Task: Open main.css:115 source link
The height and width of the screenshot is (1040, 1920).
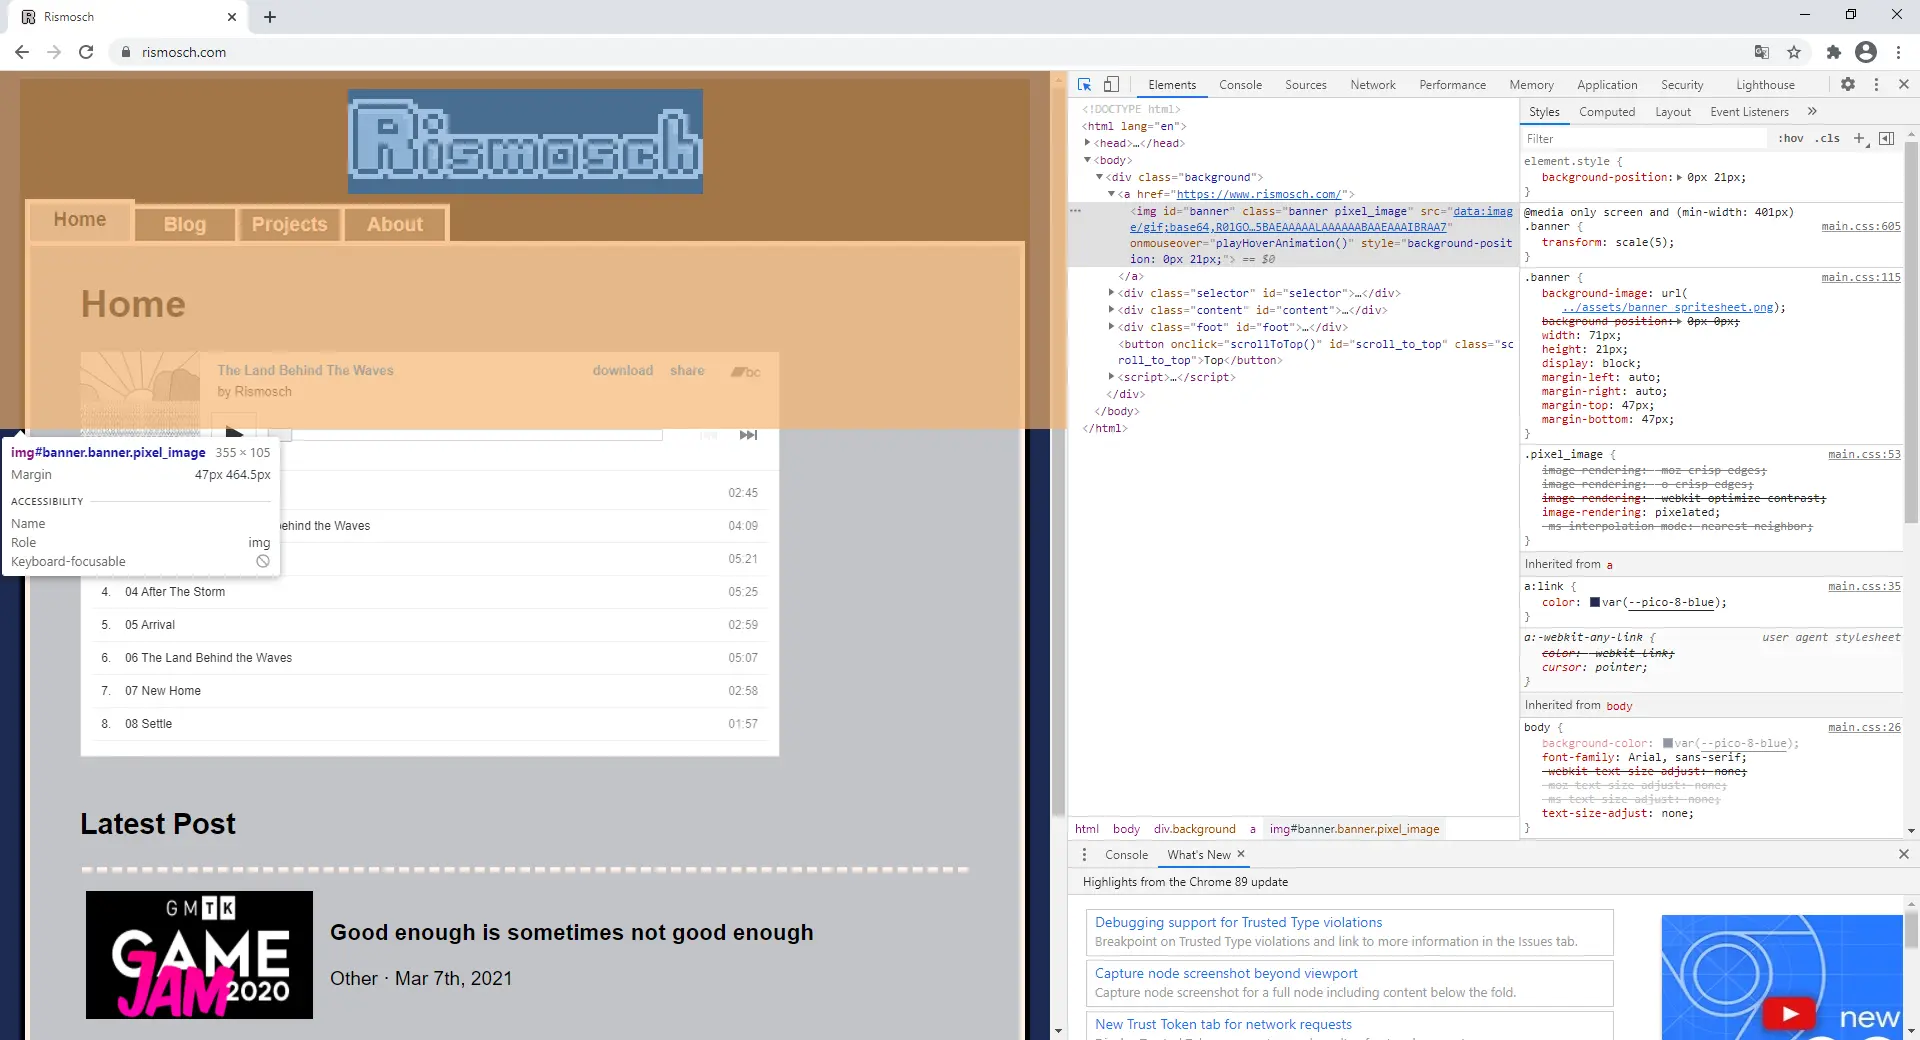Action: tap(1861, 278)
